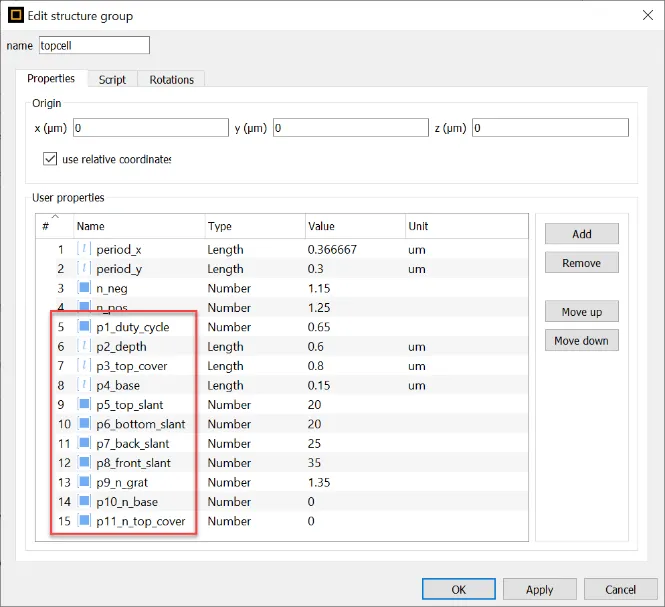Select the n_neg property icon
Screen dimensions: 665x607
(x=84, y=288)
